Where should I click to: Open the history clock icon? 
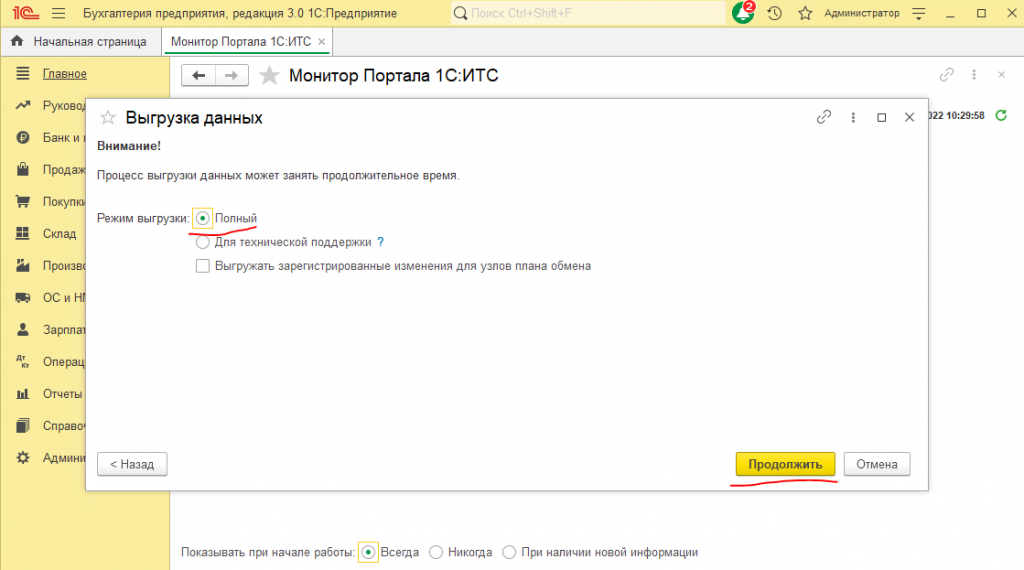tap(774, 14)
